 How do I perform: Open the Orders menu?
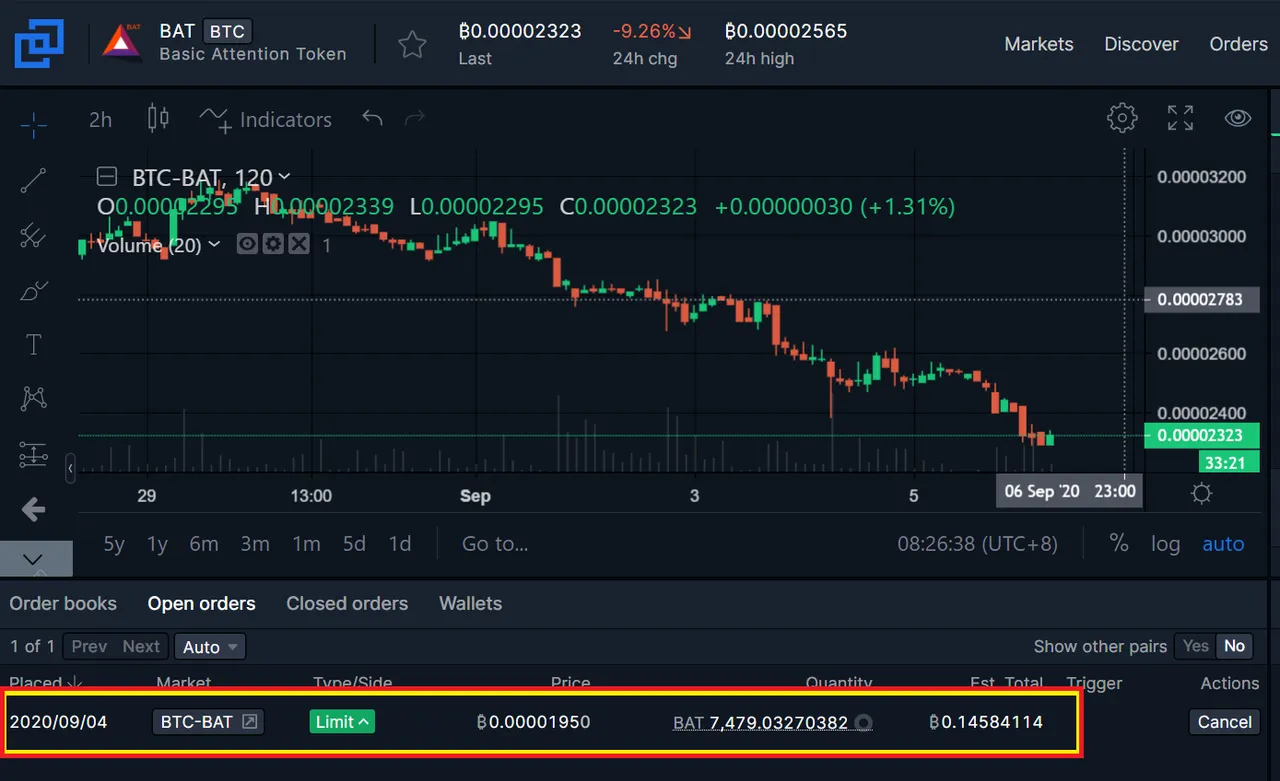click(x=1238, y=44)
